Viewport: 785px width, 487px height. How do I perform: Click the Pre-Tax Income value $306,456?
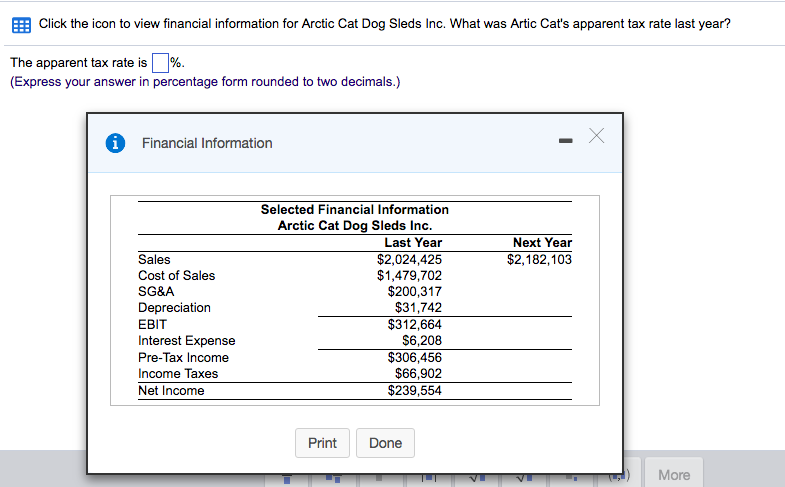click(414, 357)
